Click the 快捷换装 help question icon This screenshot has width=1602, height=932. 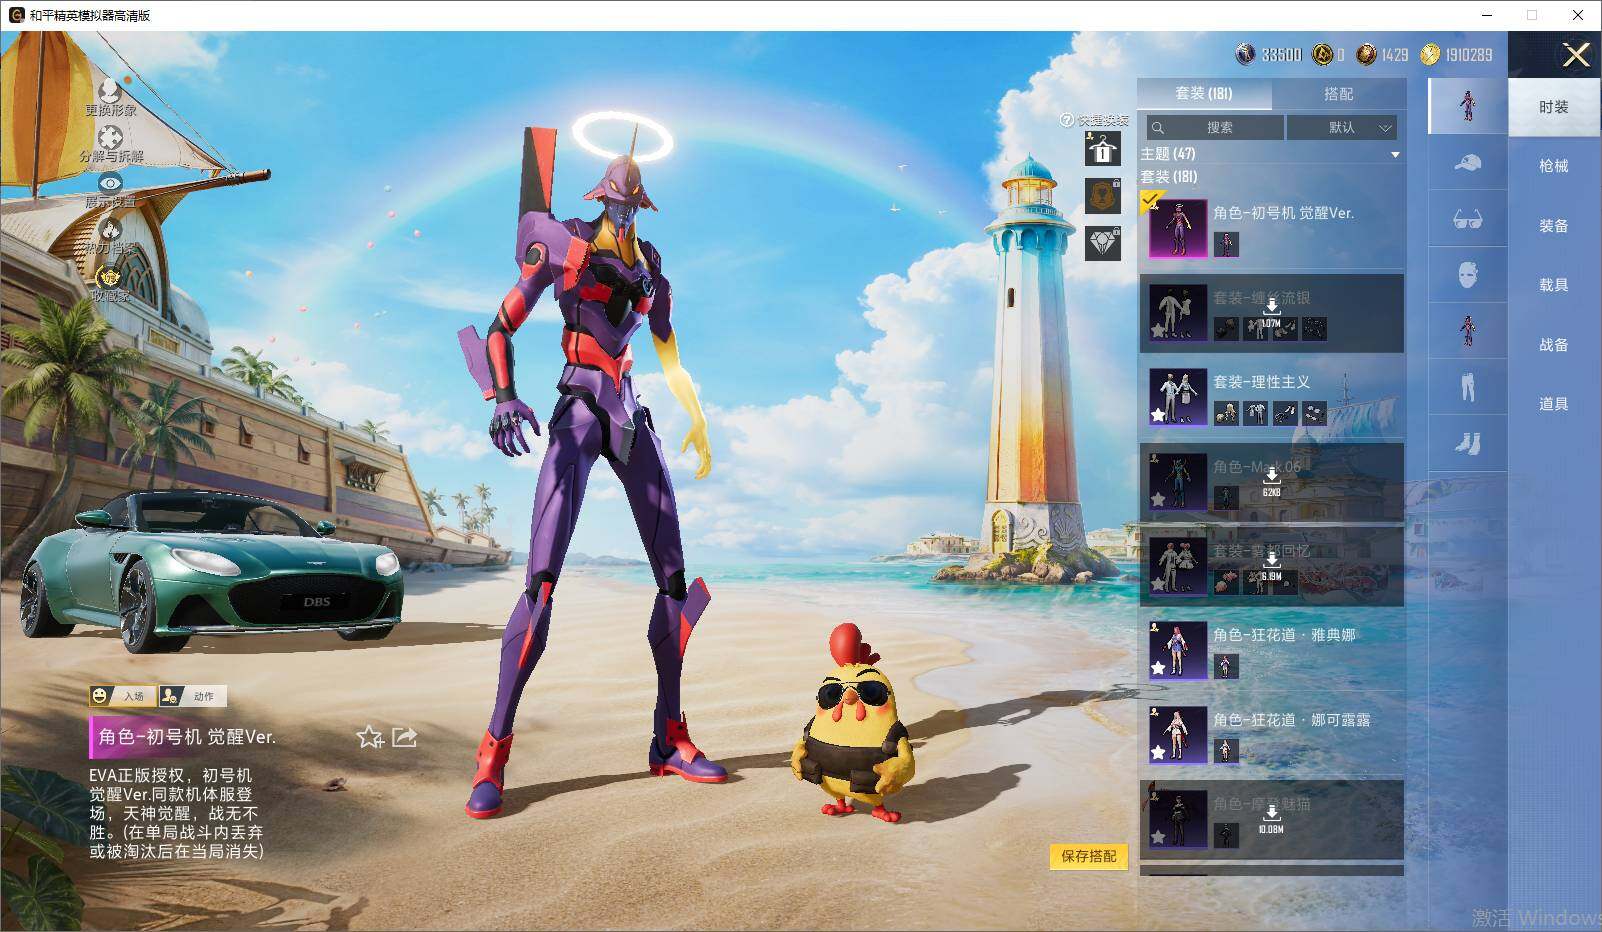[1067, 120]
